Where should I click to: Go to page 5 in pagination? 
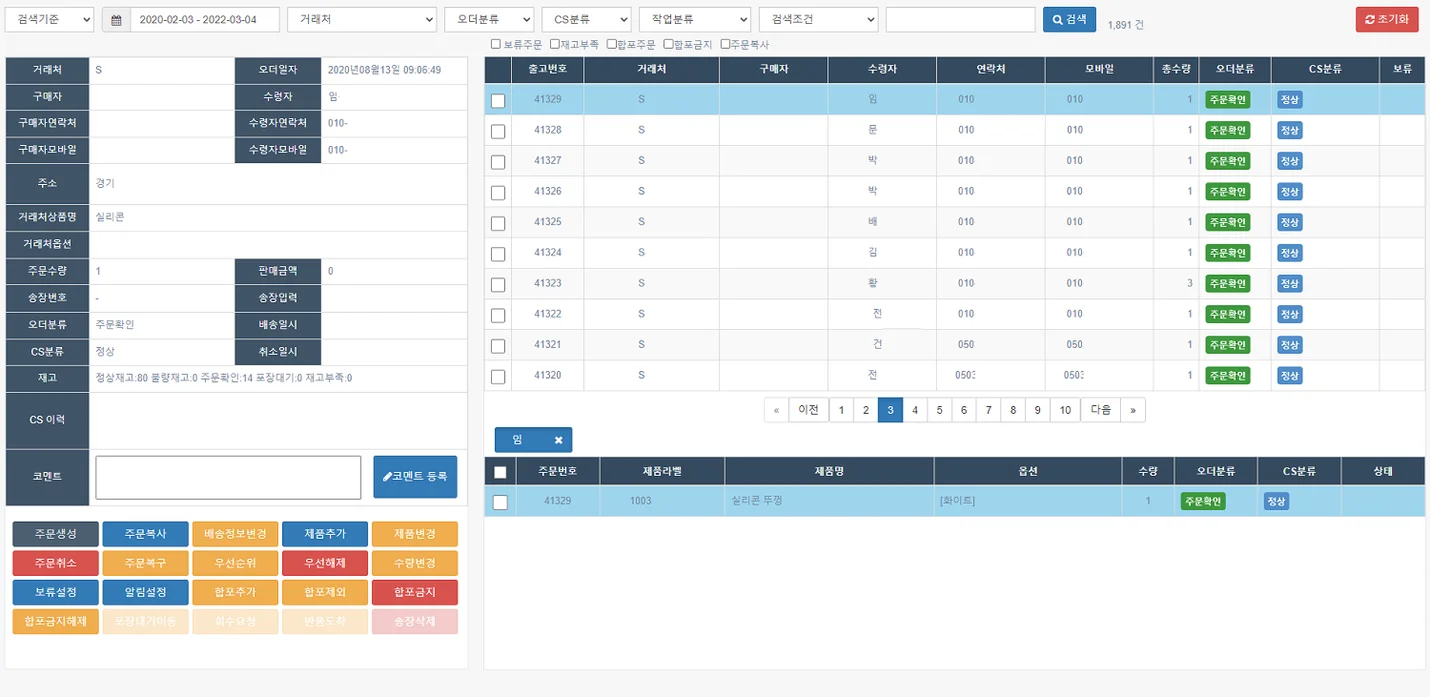(x=939, y=410)
